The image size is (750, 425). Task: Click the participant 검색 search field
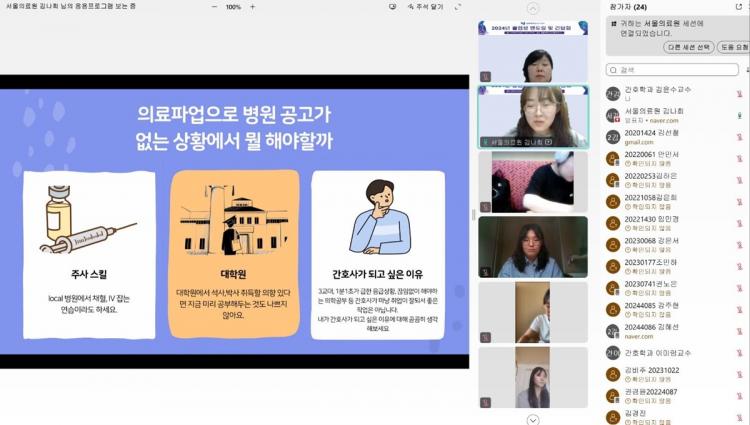coord(670,70)
